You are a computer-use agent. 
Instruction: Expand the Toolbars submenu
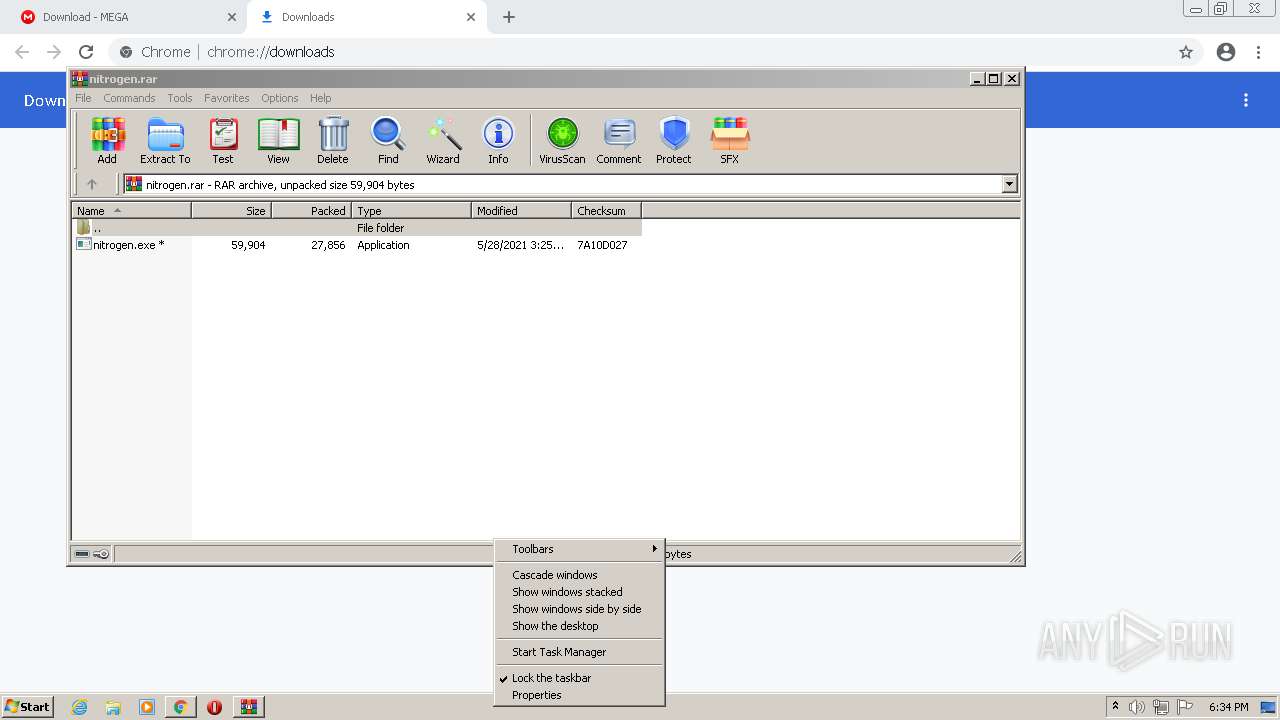point(579,549)
